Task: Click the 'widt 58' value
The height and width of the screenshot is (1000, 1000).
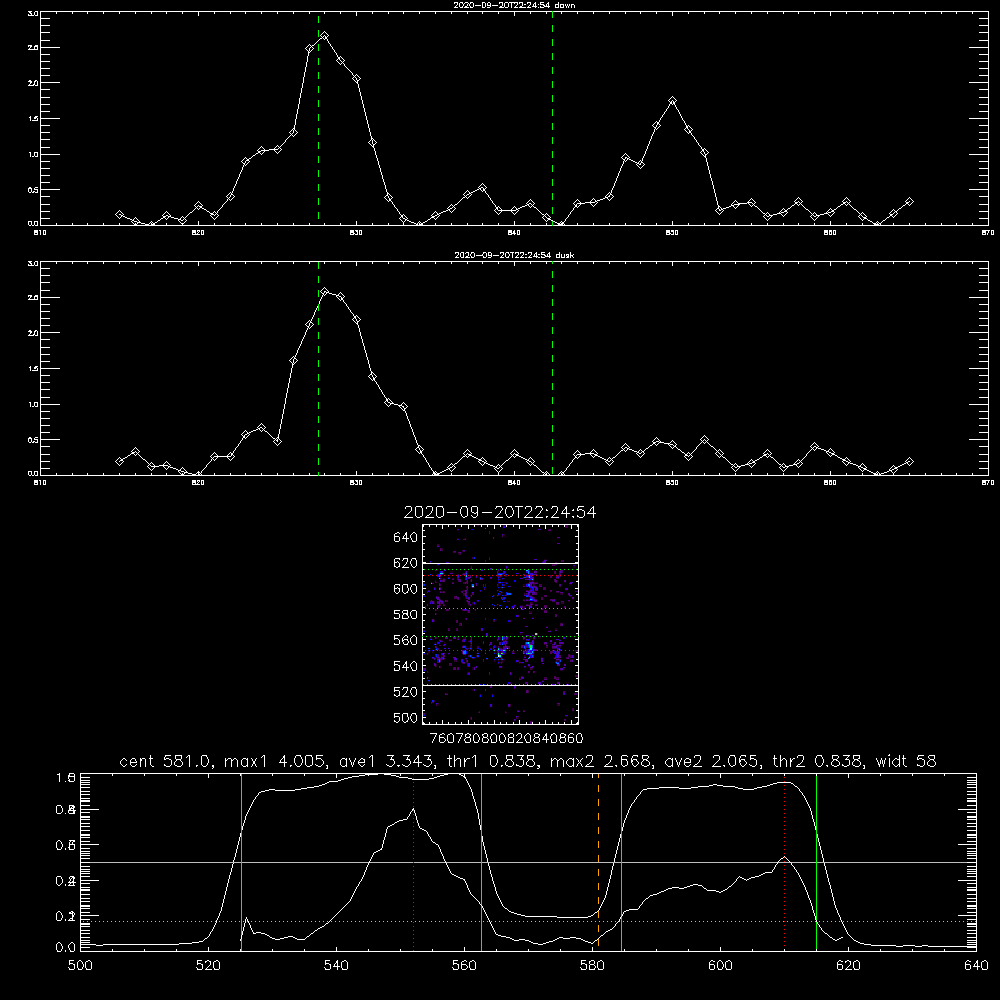Action: tap(906, 761)
